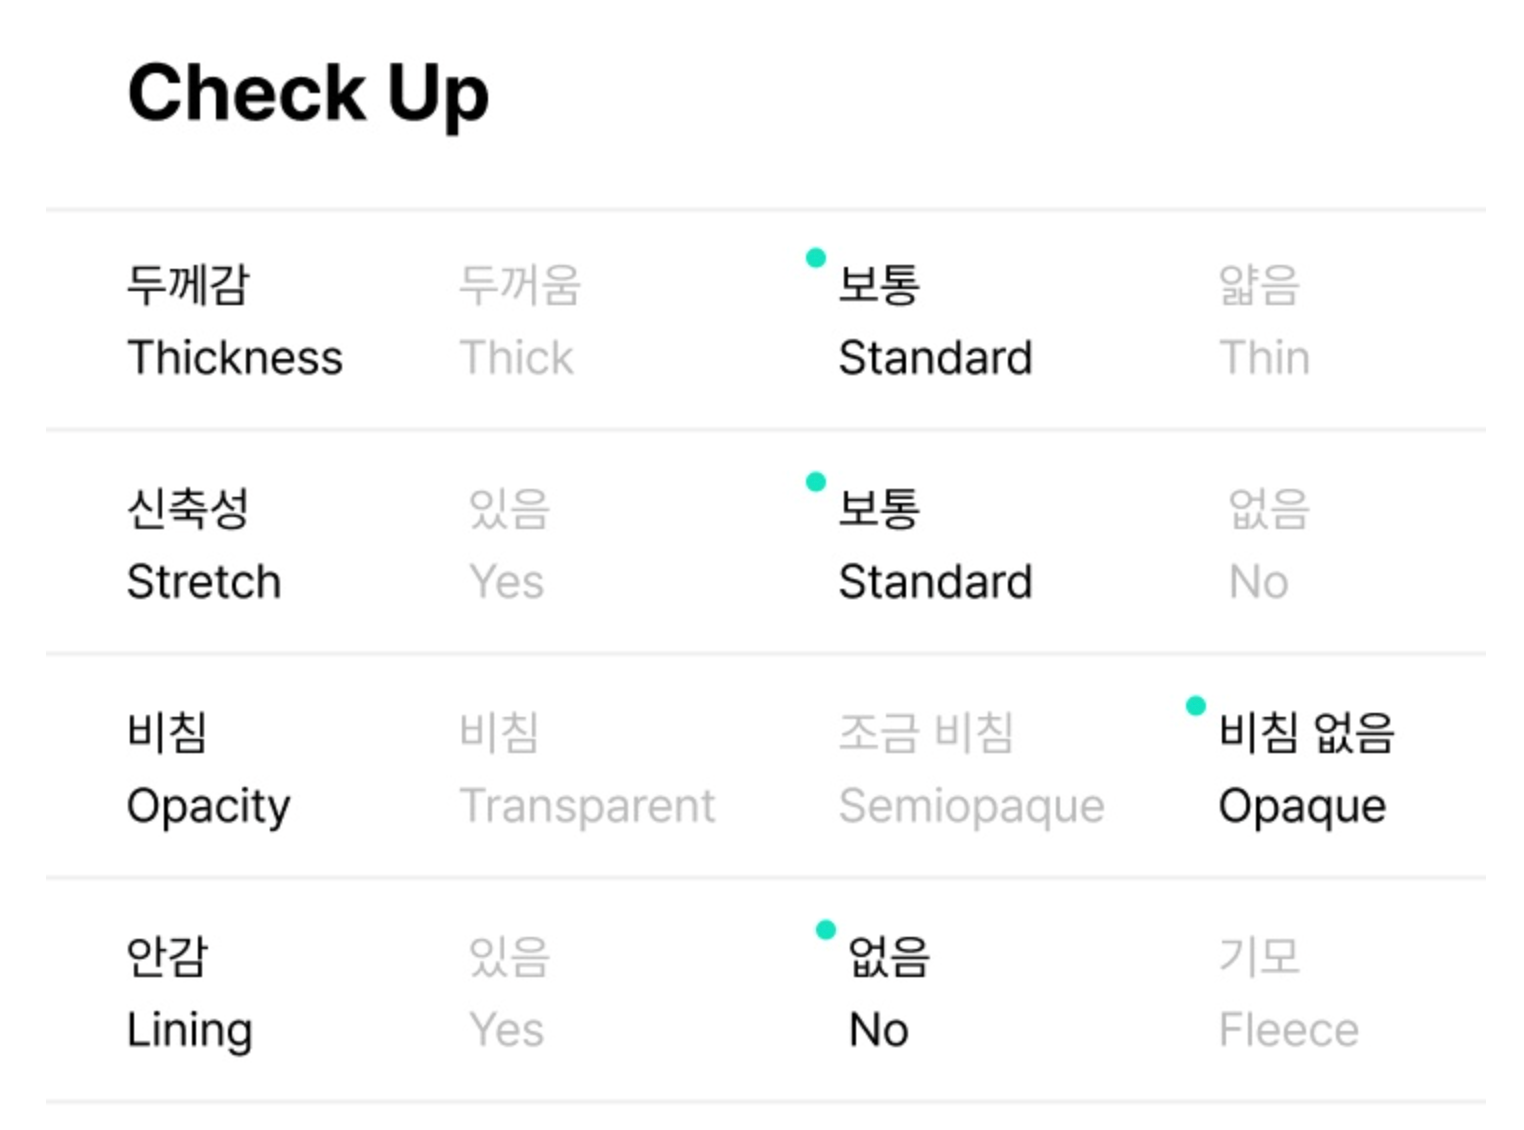Click the Lining row label
The image size is (1524, 1130).
[189, 994]
